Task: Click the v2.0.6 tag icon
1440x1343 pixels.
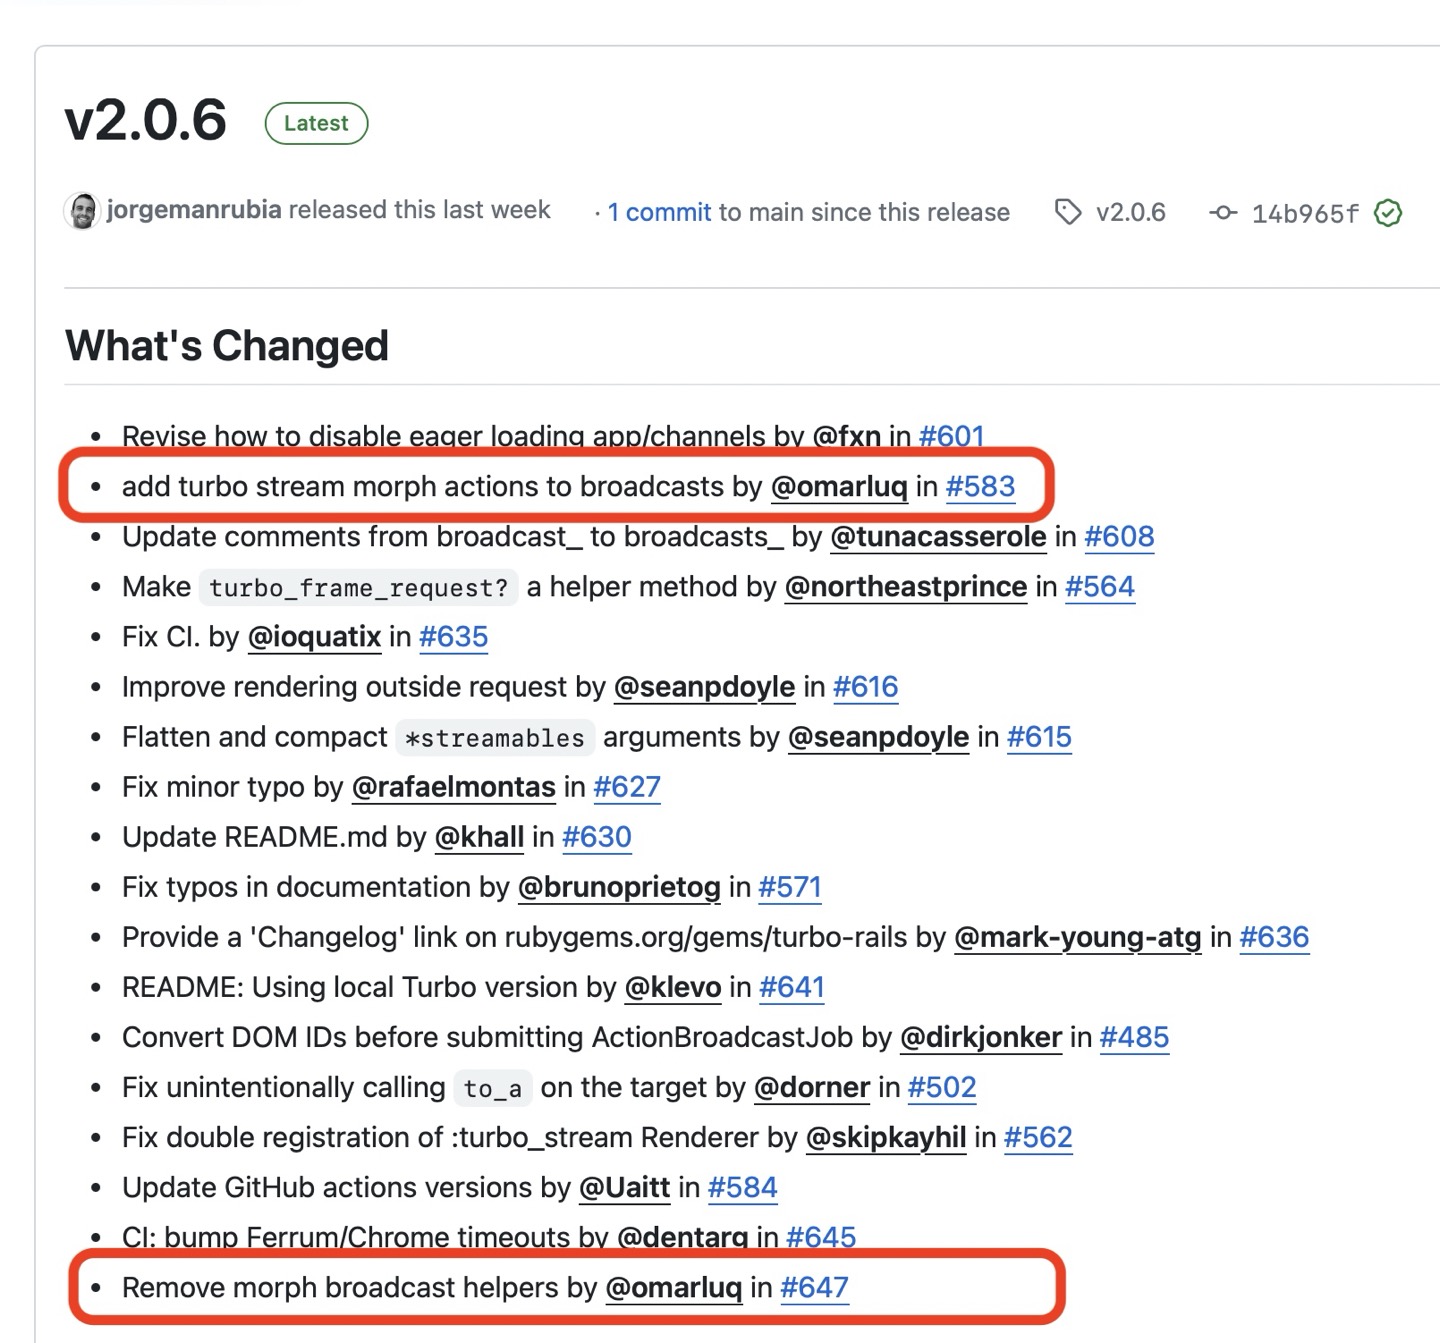Action: 1068,212
